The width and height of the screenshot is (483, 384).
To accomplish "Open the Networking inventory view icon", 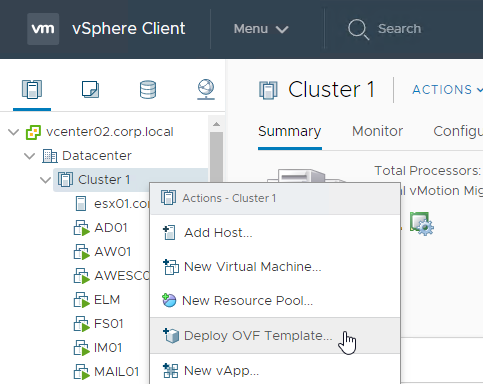I will click(x=206, y=89).
